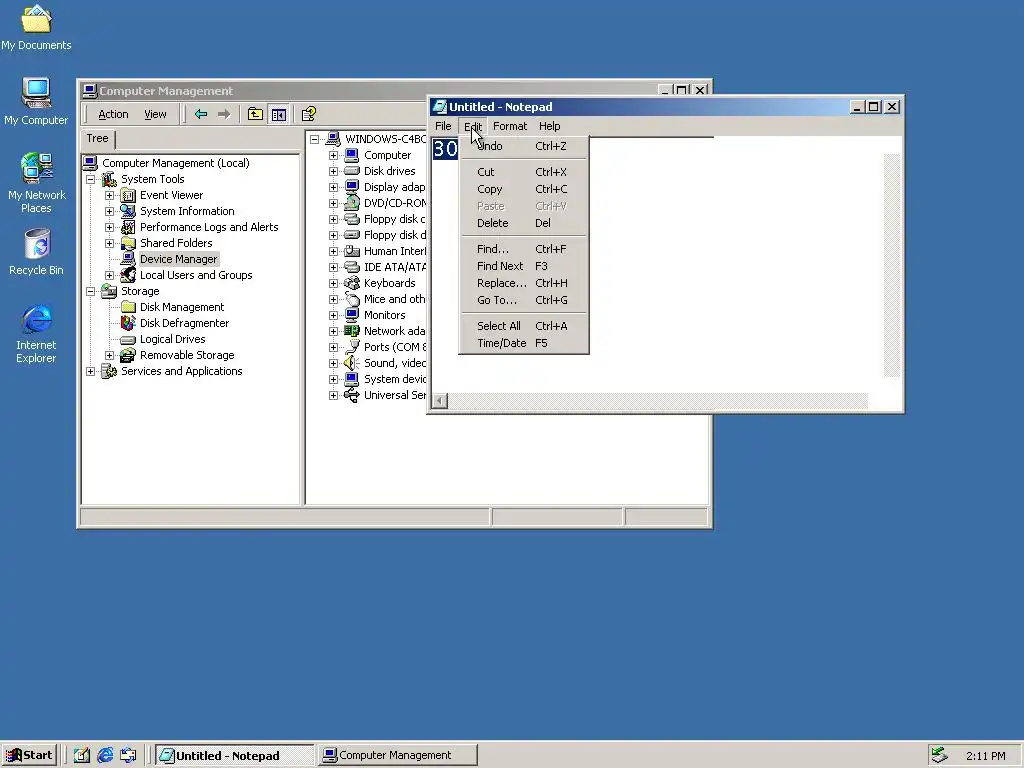Click the selected text 30 in Notepad

click(445, 149)
